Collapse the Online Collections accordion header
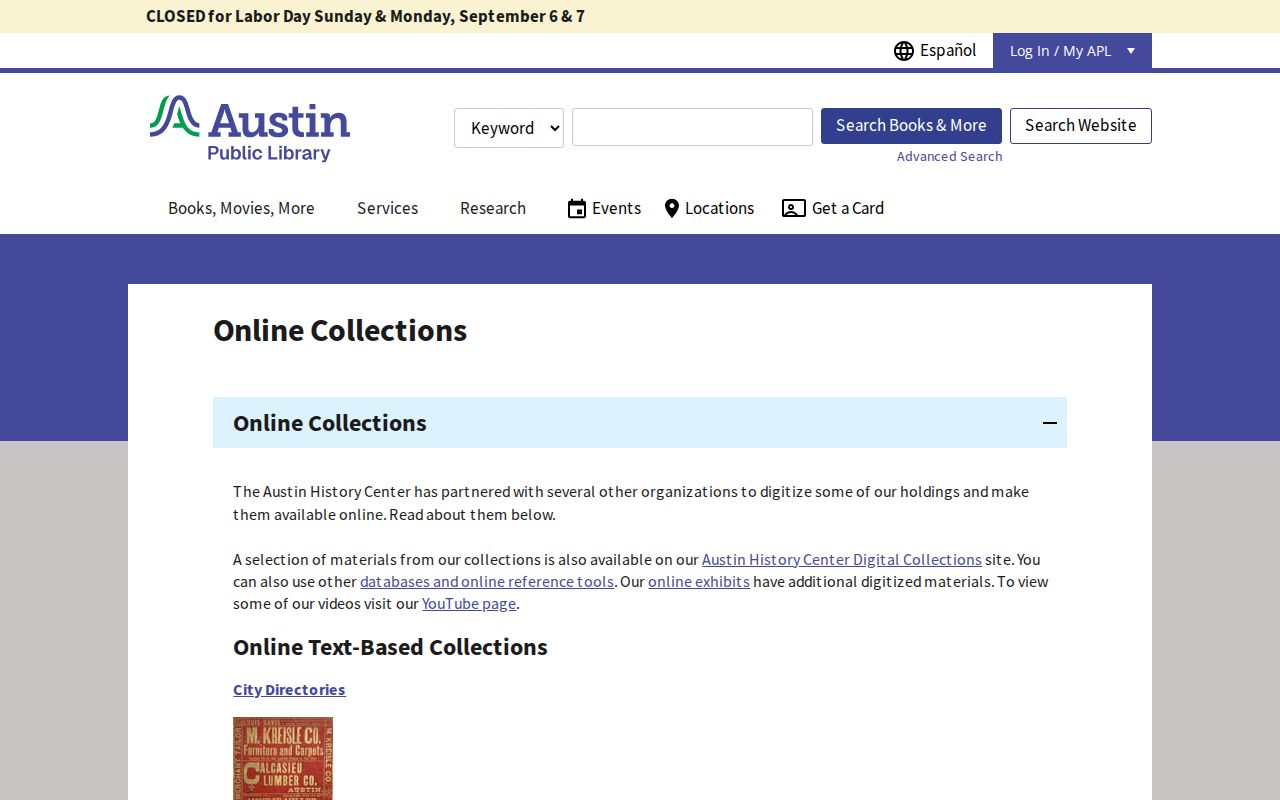The height and width of the screenshot is (800, 1280). click(640, 423)
